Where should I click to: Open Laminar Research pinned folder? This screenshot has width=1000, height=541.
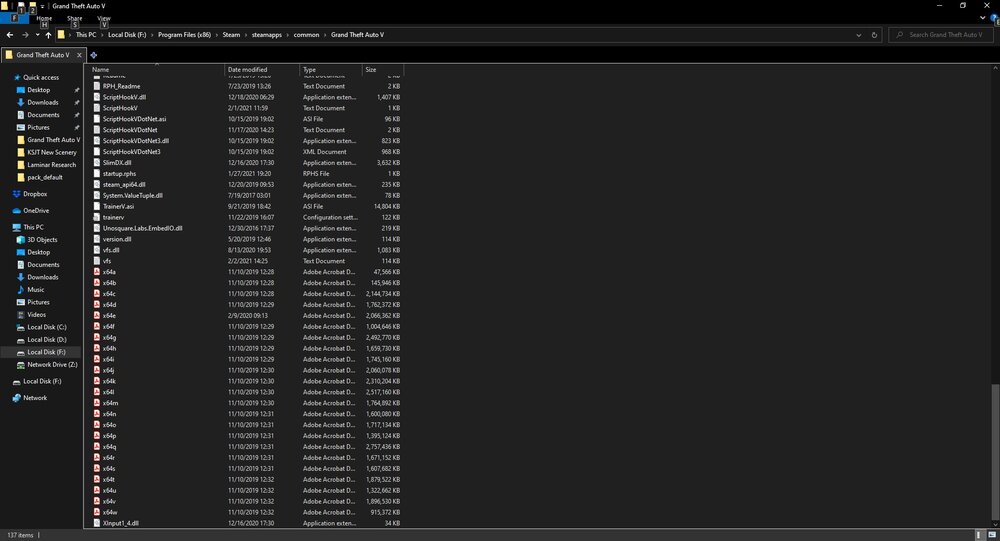tap(51, 165)
